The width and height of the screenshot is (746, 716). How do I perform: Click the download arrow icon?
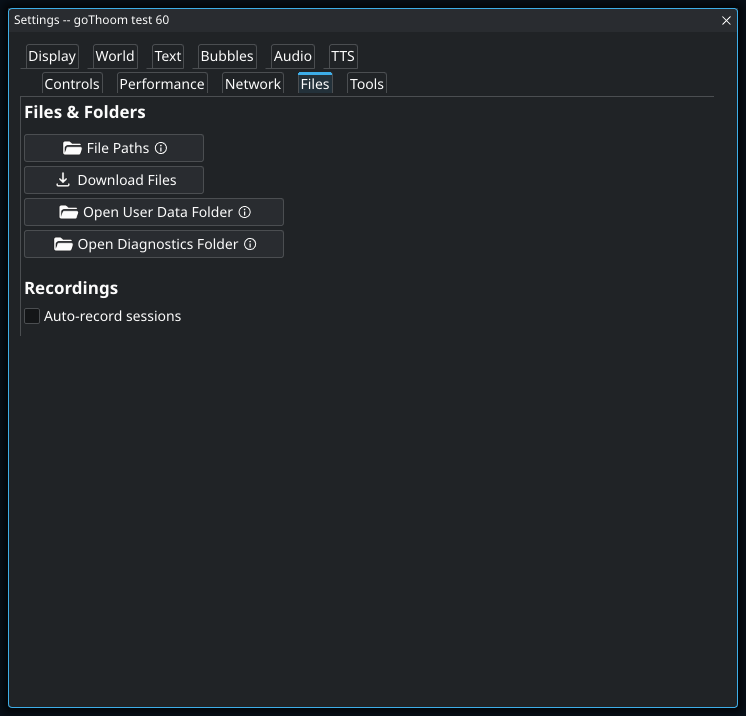pyautogui.click(x=63, y=180)
